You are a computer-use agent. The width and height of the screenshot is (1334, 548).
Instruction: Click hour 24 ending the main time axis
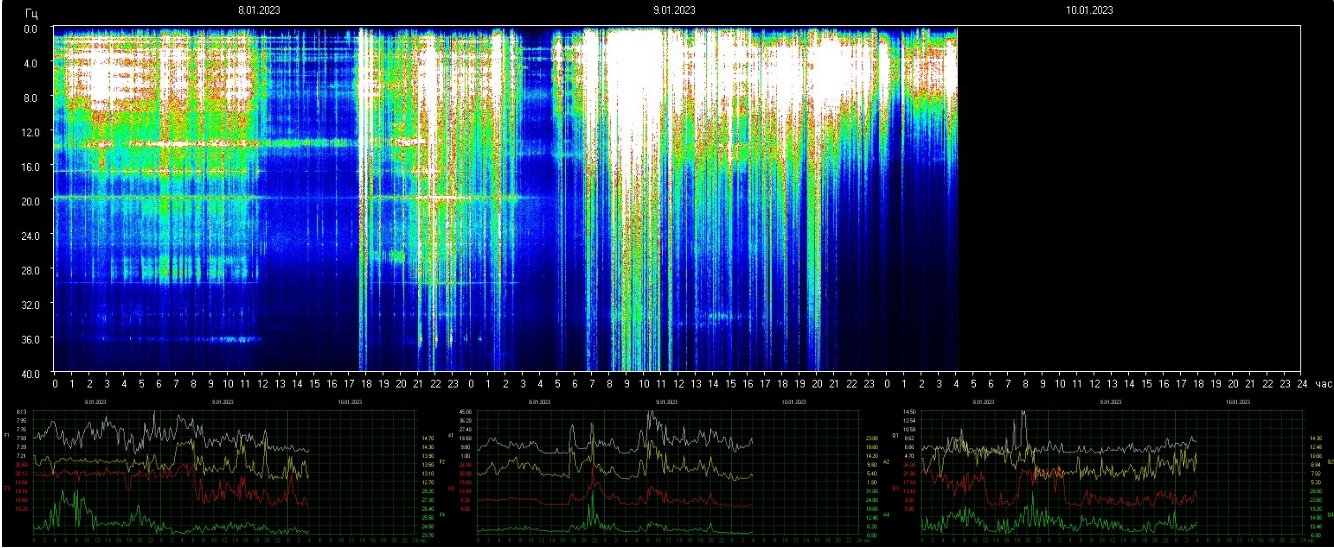point(1301,384)
